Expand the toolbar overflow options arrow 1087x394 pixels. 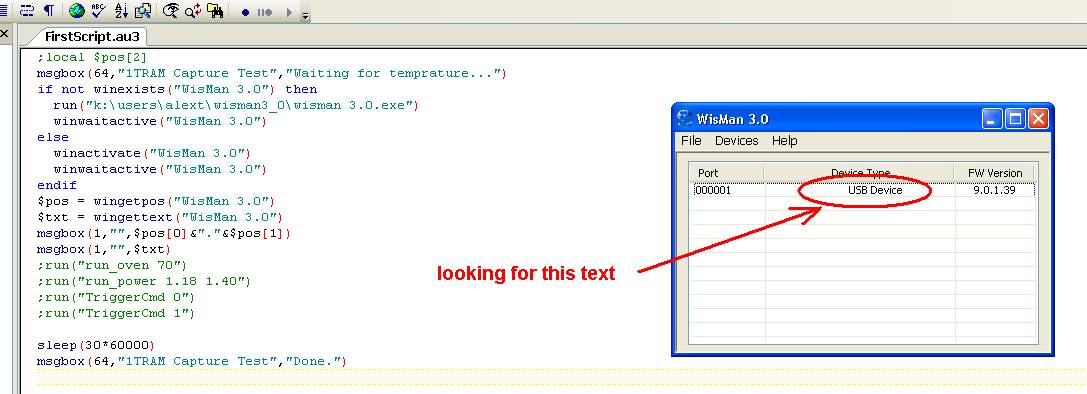tap(306, 15)
